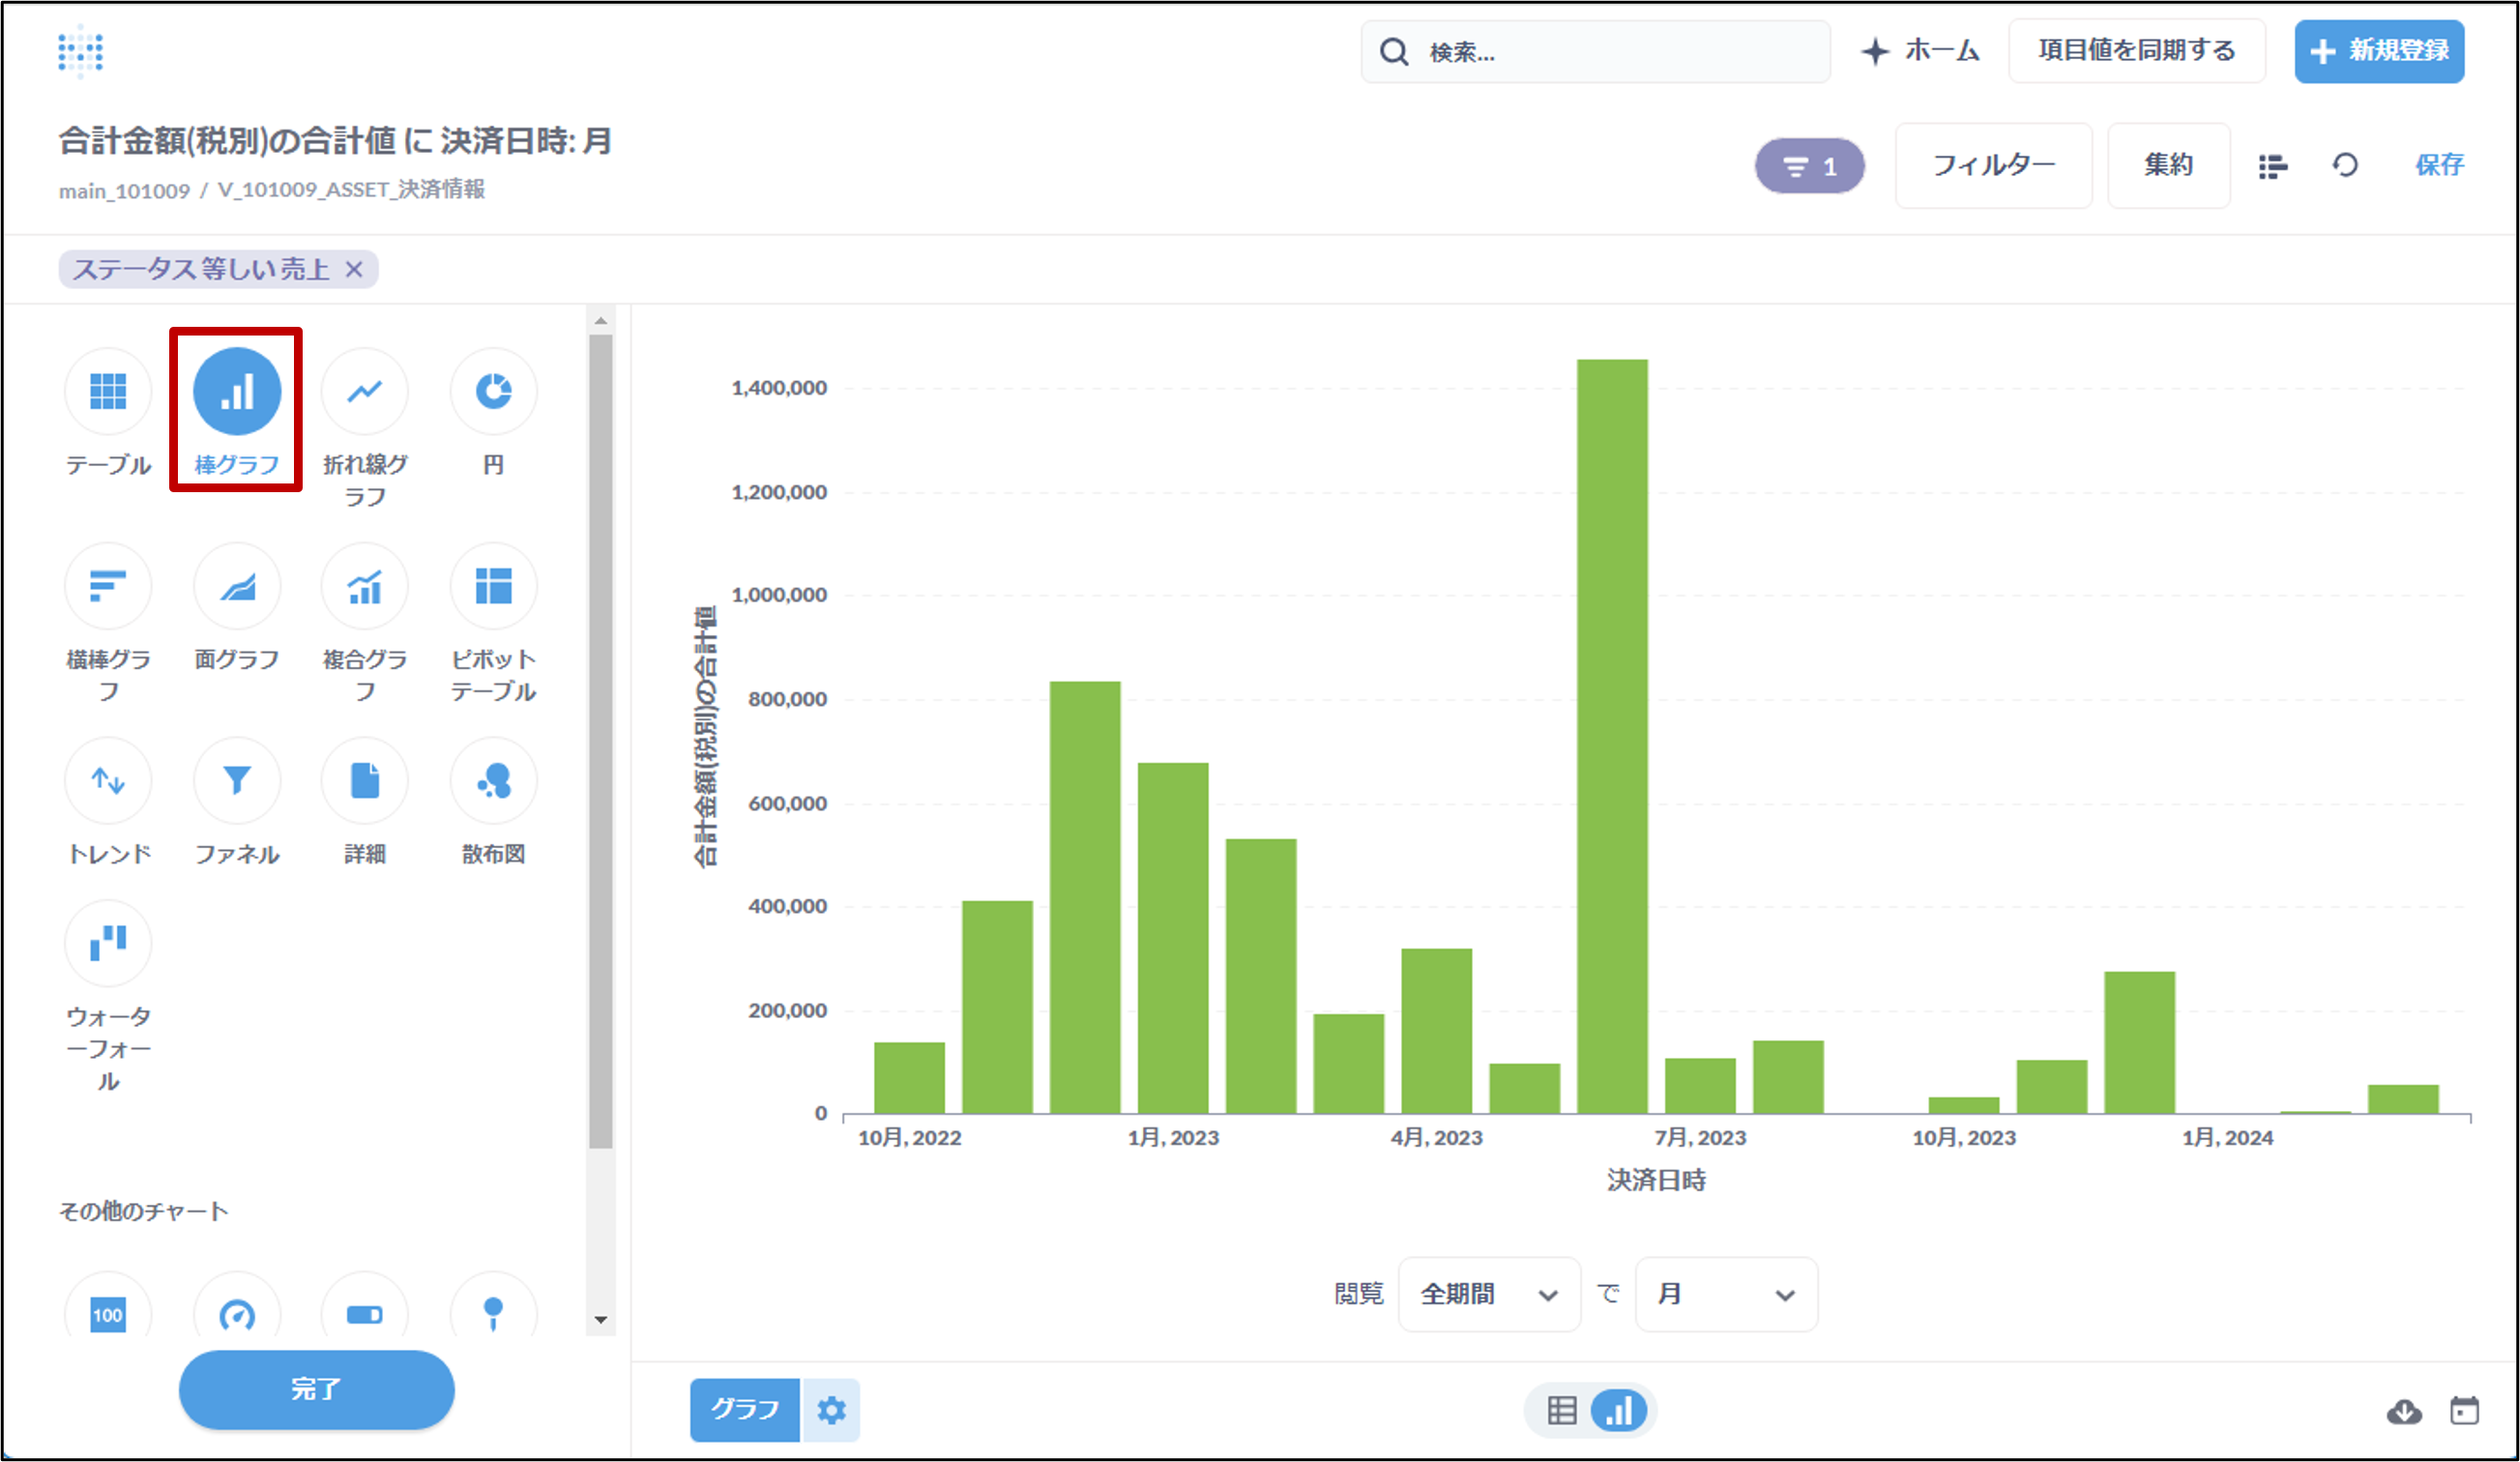Click the 保存 save link
2520x1462 pixels.
point(2439,166)
